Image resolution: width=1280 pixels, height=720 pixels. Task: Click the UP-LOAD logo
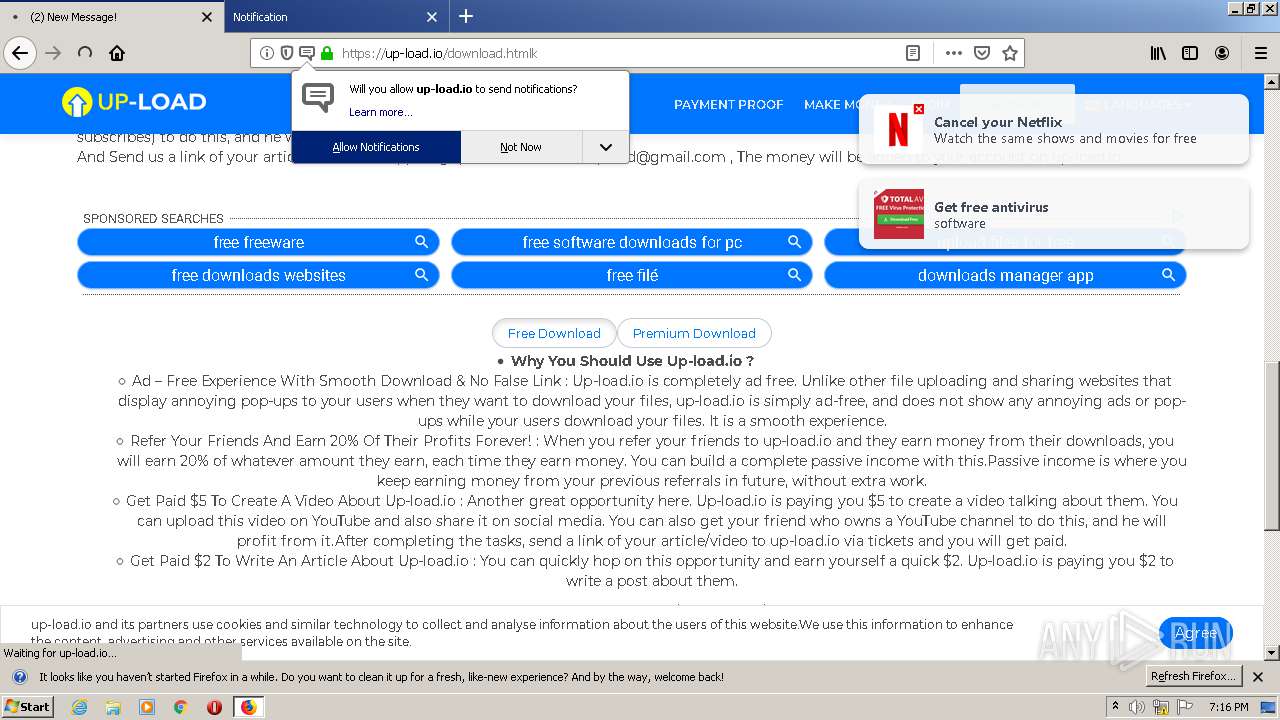coord(134,102)
